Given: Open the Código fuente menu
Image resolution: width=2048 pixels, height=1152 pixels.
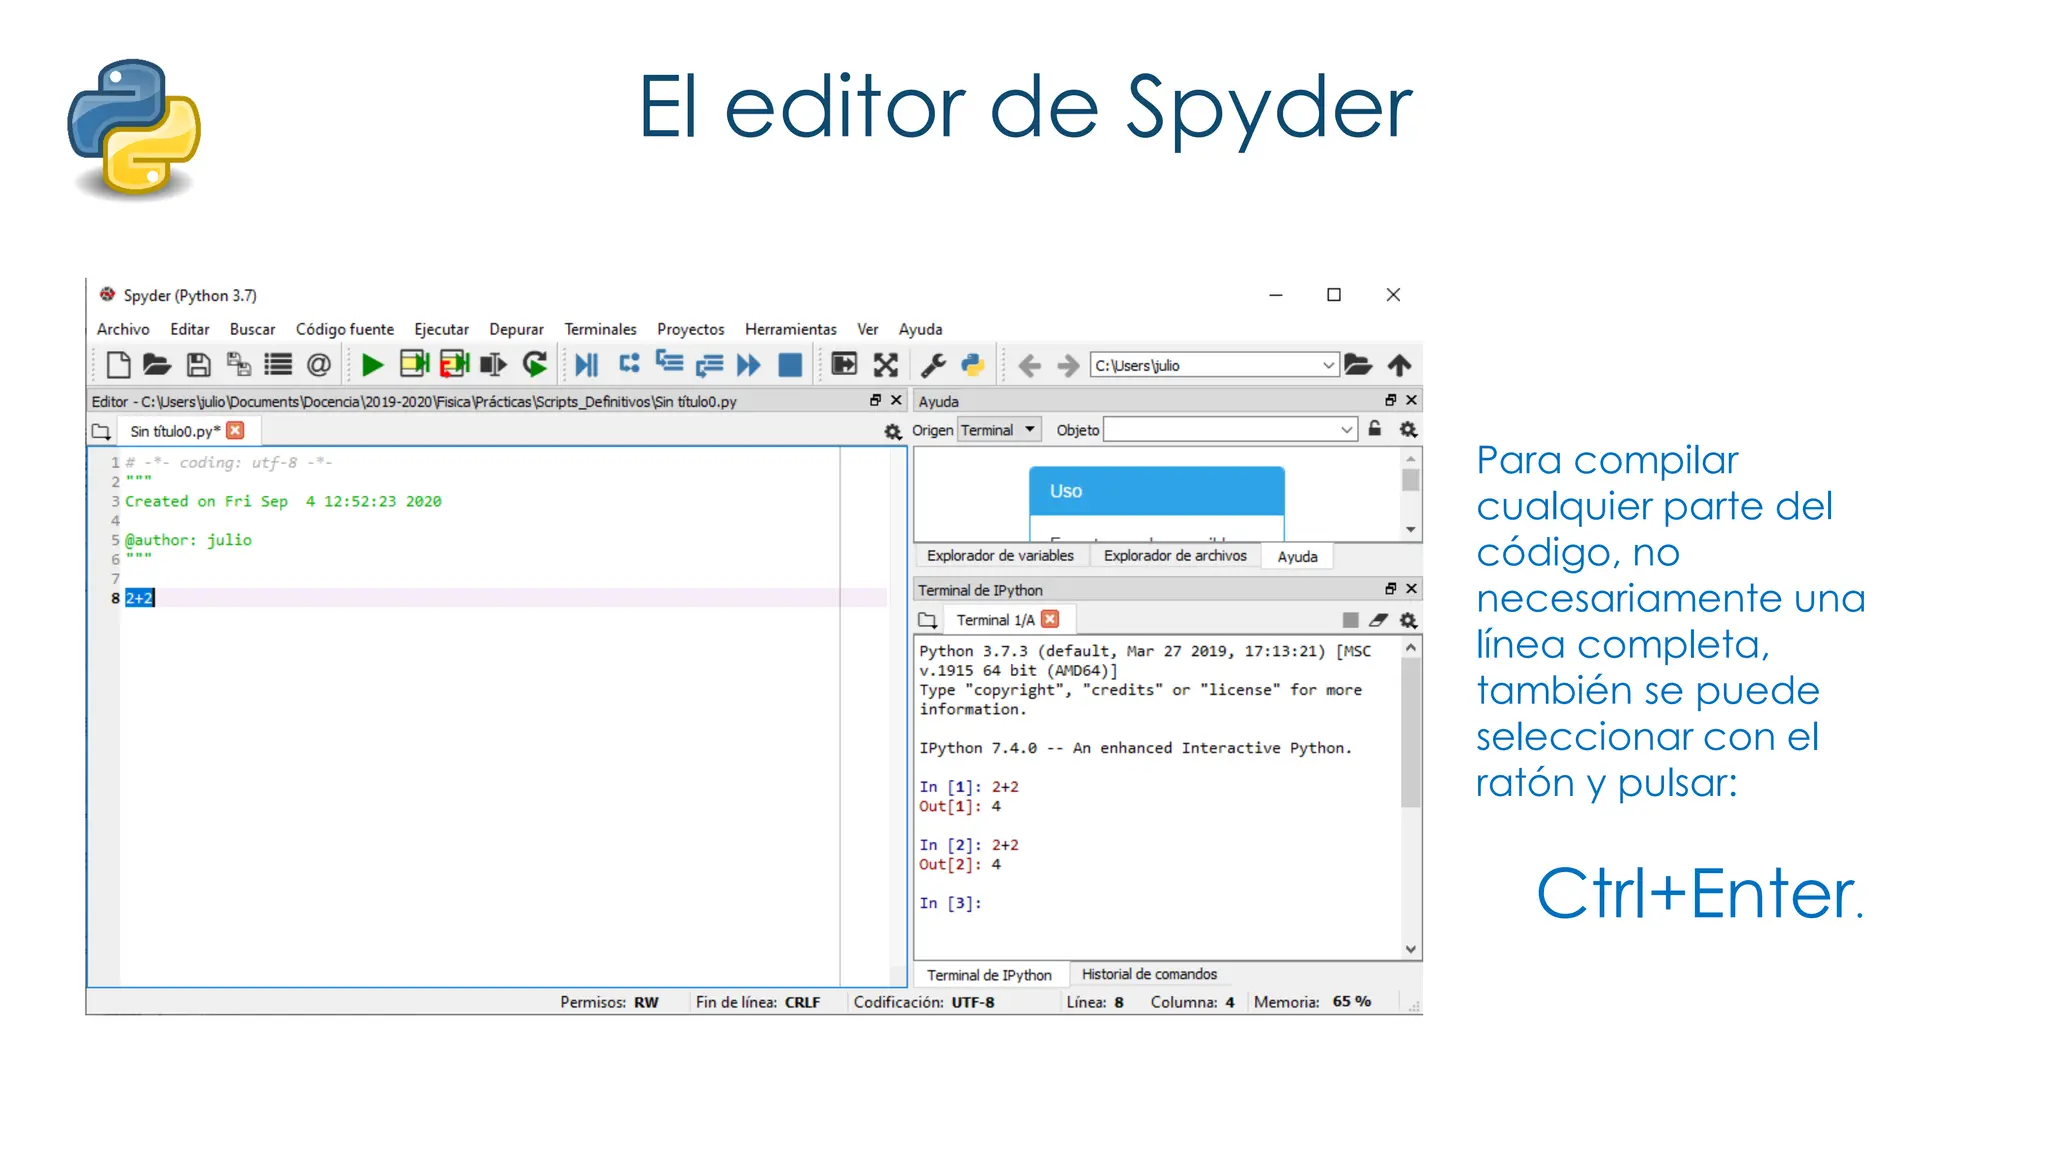Looking at the screenshot, I should click(345, 329).
